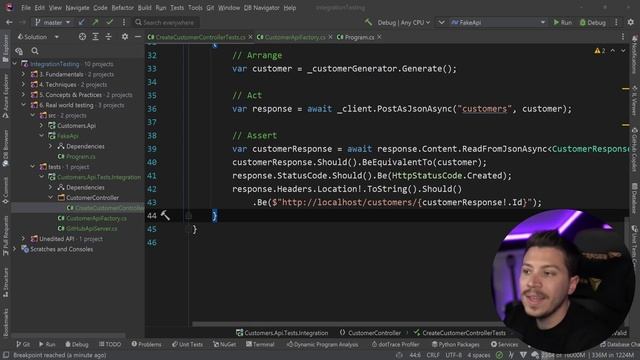Viewport: 640px width, 360px height.
Task: Click the hammer gutter icon on line 44
Action: [x=165, y=216]
